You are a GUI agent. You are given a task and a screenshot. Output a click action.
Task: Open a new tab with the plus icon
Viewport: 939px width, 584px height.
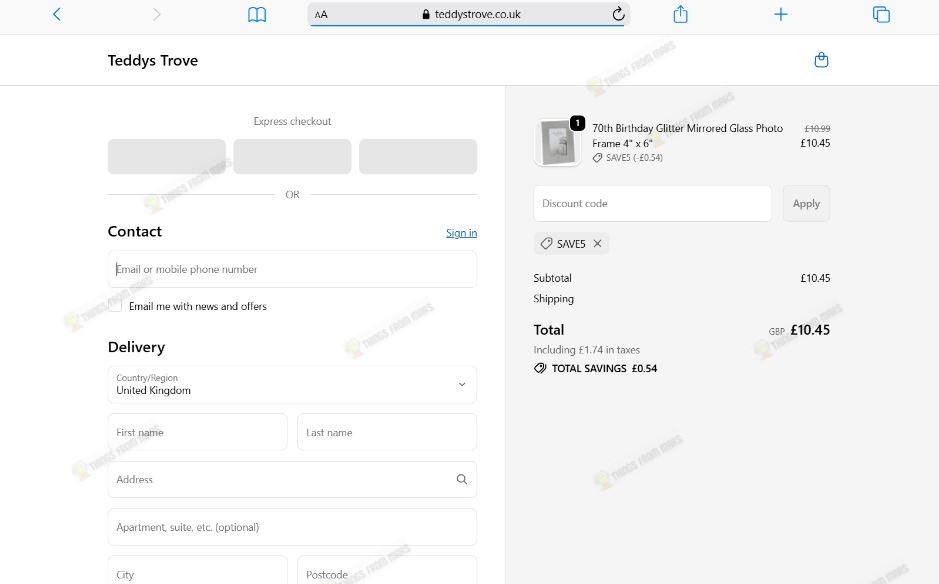point(781,14)
